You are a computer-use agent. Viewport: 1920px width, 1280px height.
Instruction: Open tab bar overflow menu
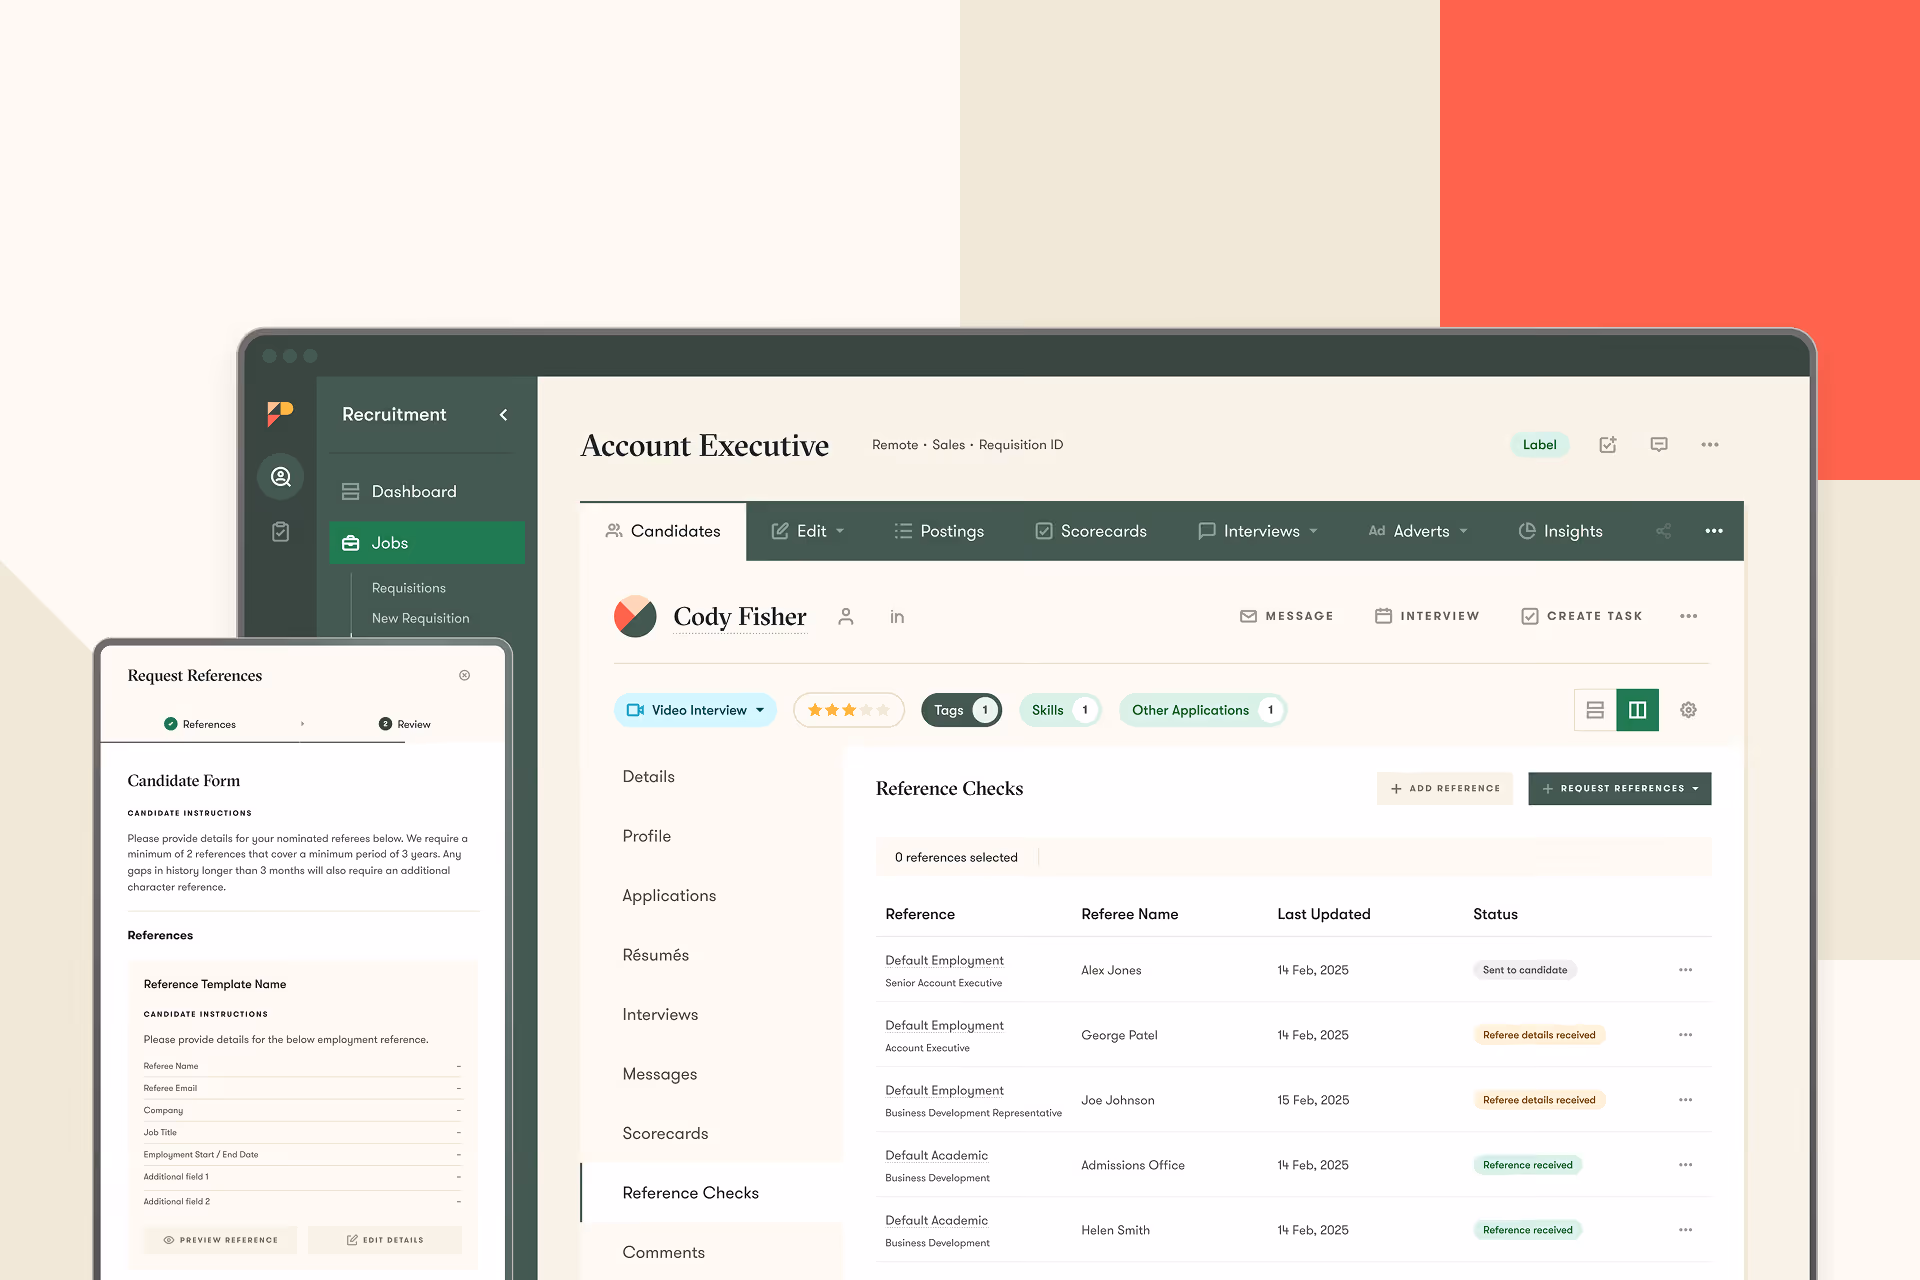pos(1714,531)
